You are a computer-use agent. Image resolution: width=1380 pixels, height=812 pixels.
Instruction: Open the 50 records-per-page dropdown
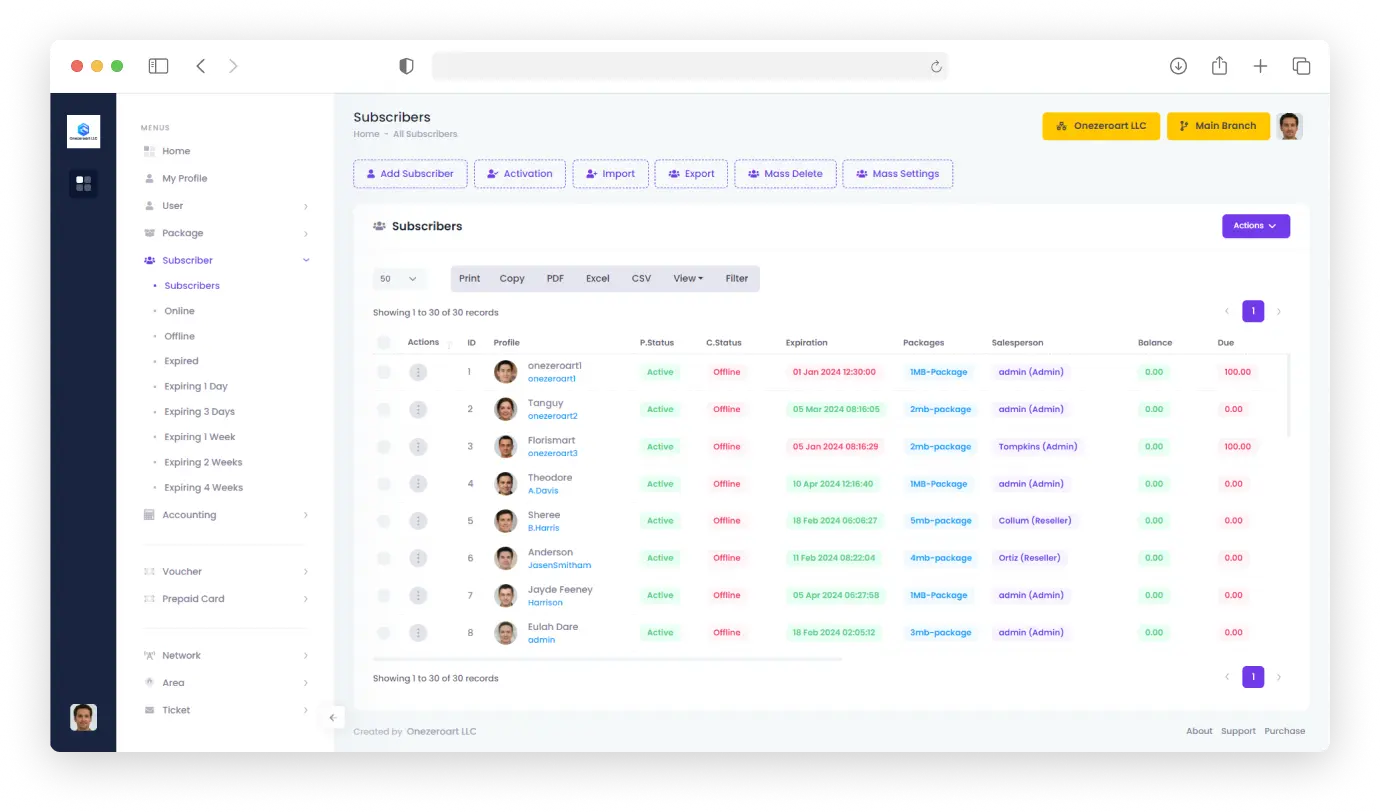[399, 279]
